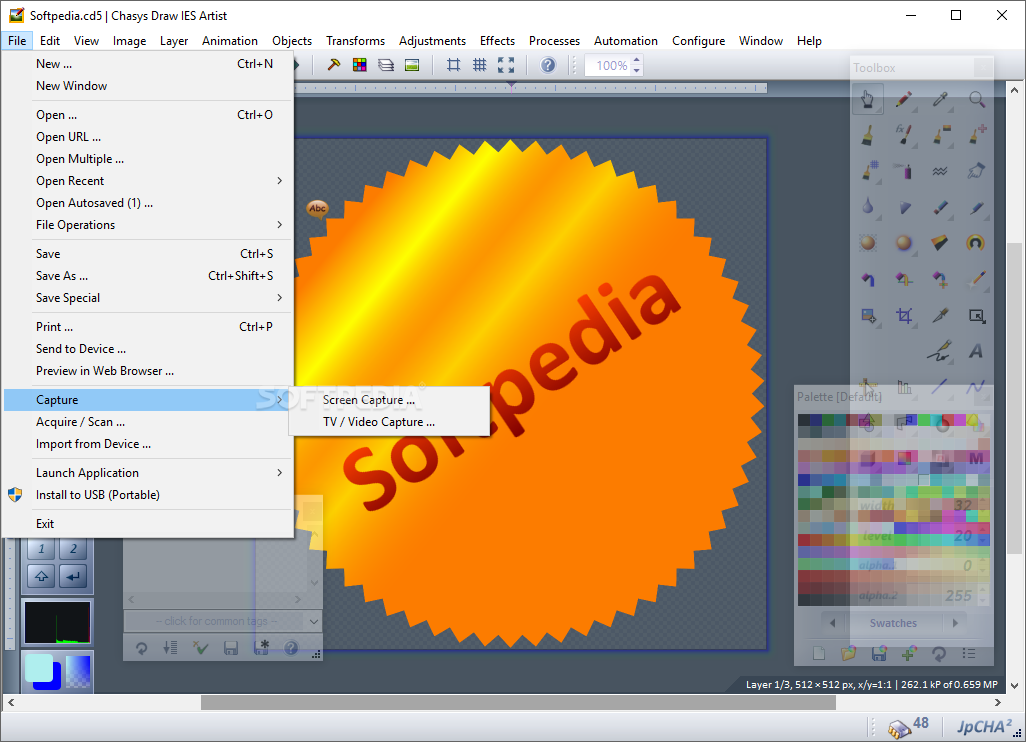The image size is (1026, 742).
Task: Select the red pencil tool in Toolbox
Action: 904,99
